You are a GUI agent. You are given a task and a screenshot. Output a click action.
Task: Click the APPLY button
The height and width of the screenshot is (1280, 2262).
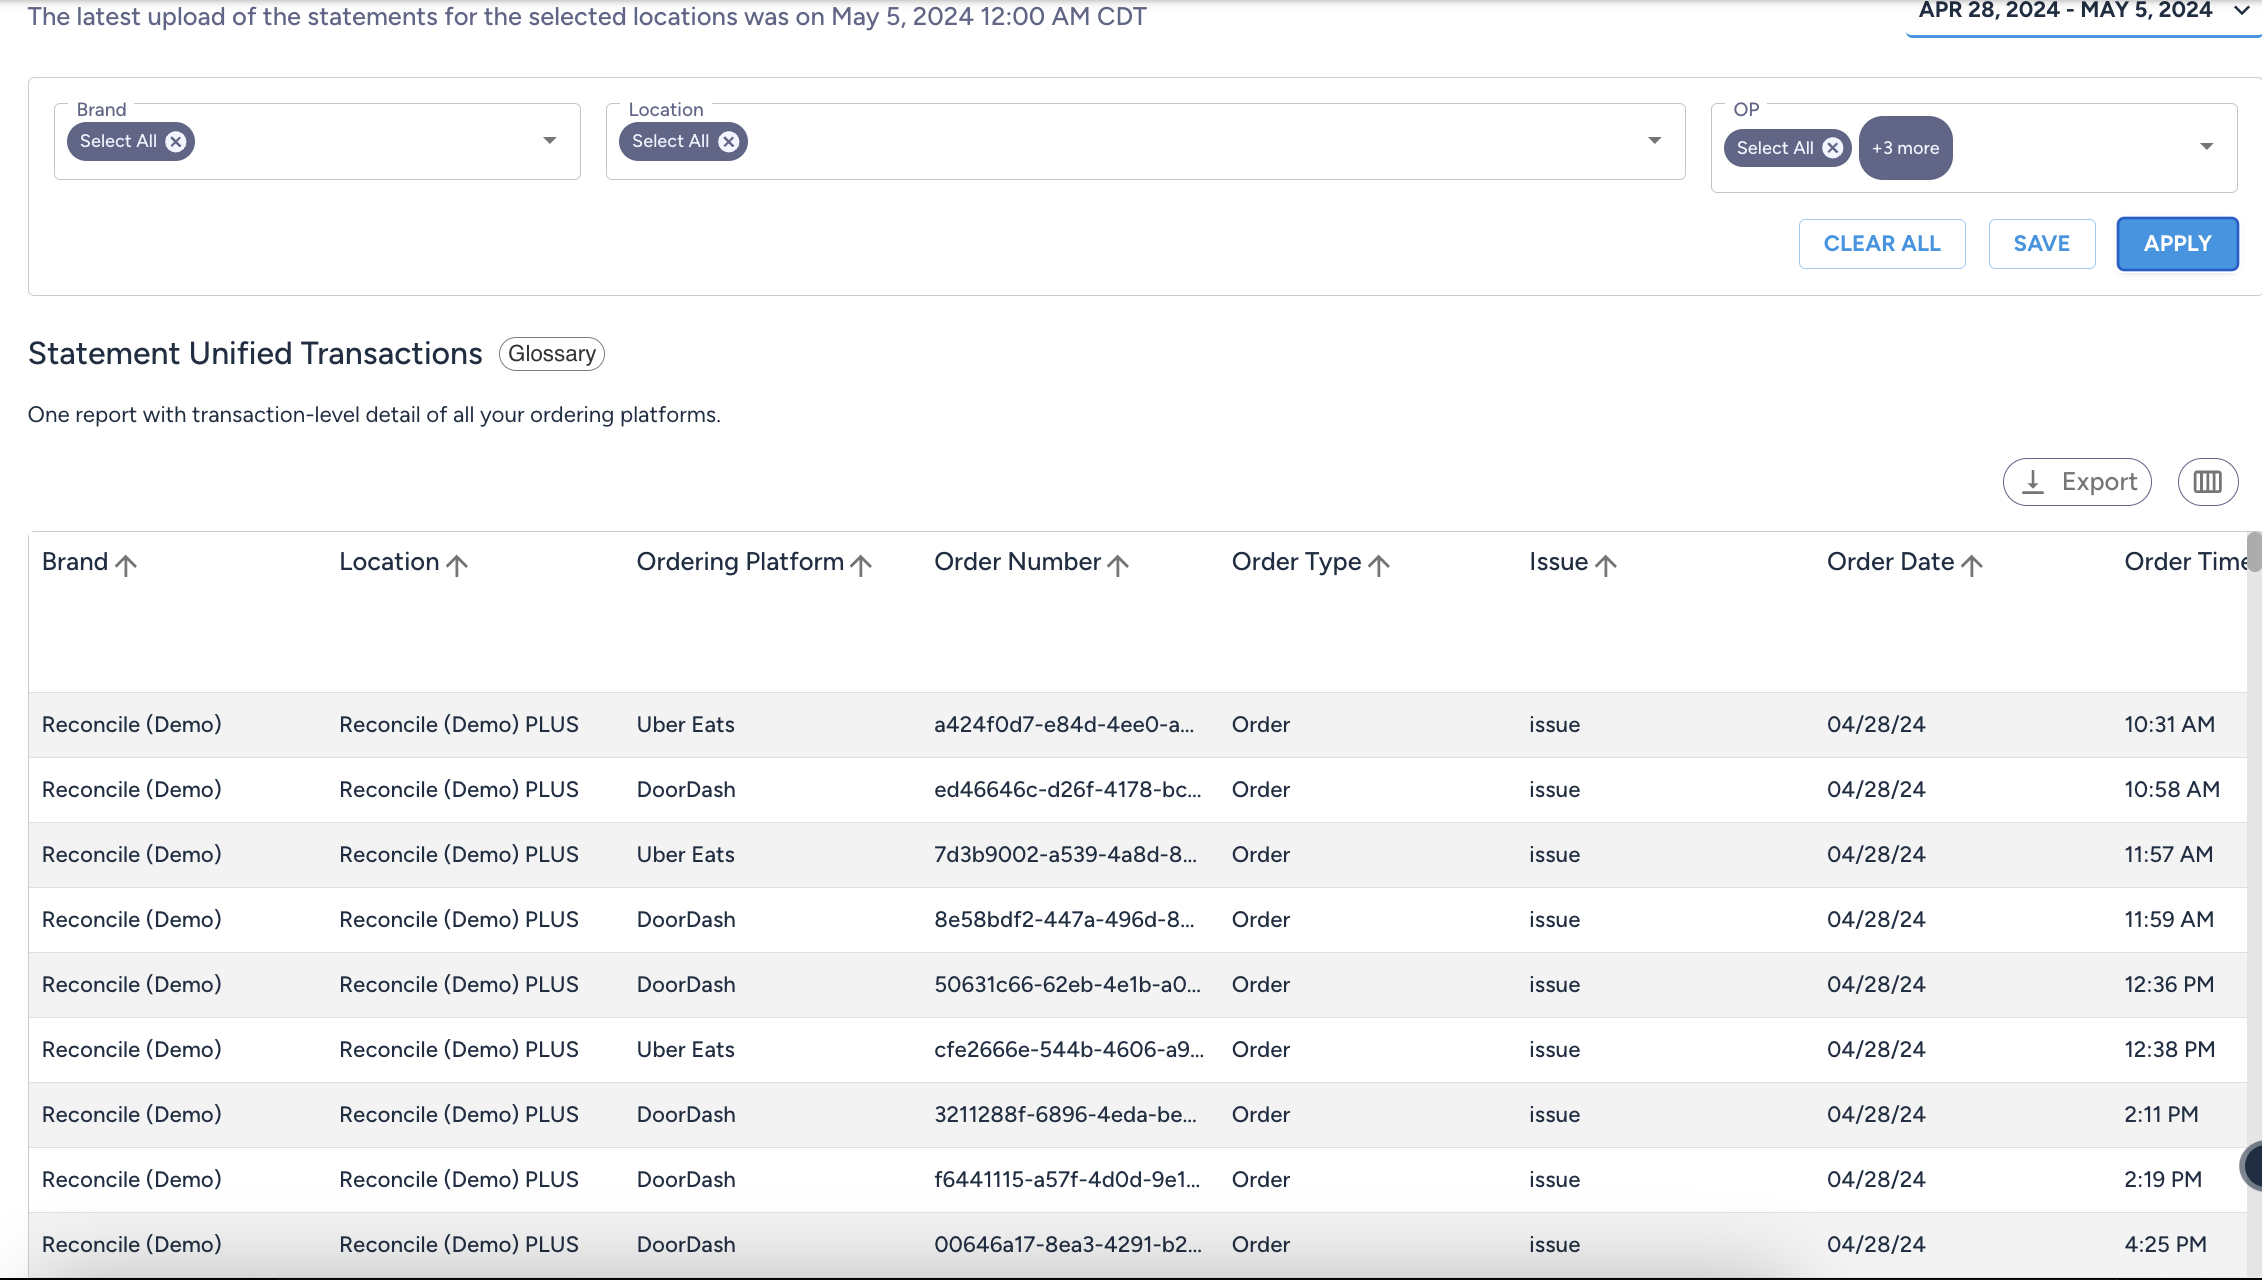point(2177,244)
